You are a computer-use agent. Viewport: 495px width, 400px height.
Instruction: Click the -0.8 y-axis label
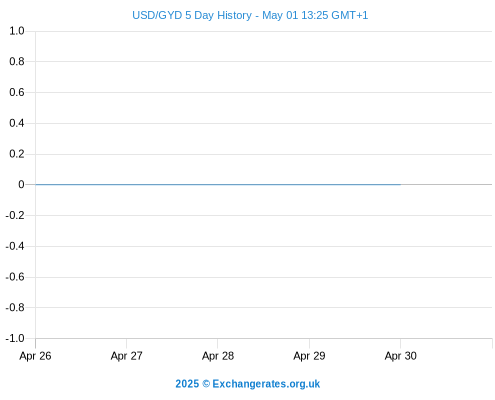coord(15,307)
